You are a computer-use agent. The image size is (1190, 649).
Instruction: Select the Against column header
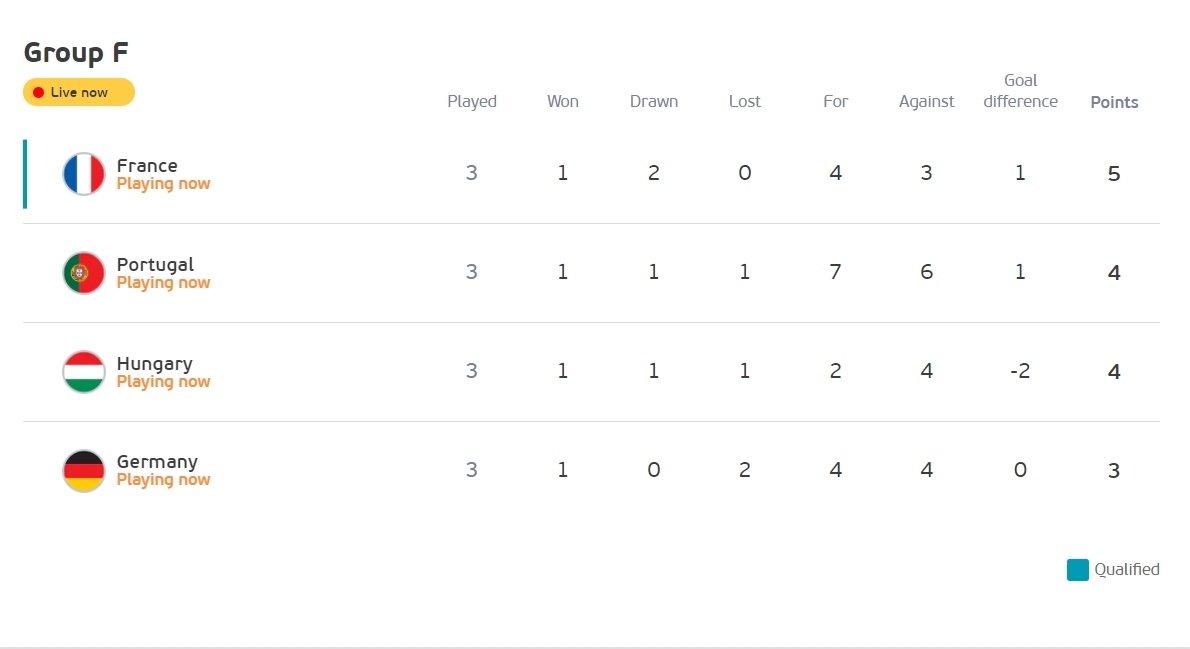click(x=926, y=102)
